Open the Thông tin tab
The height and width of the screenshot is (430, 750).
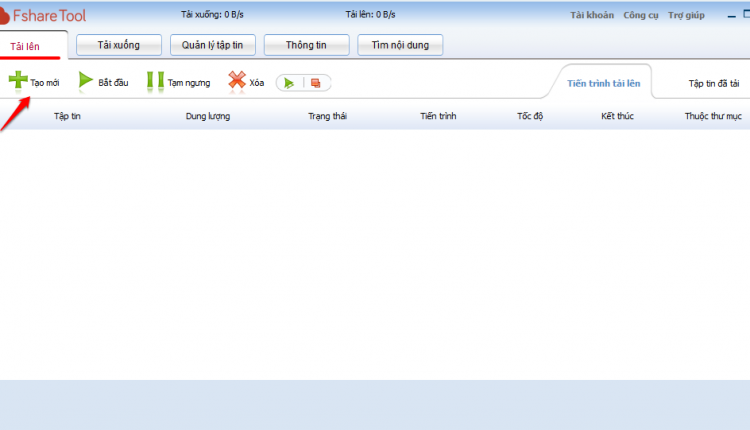coord(306,45)
